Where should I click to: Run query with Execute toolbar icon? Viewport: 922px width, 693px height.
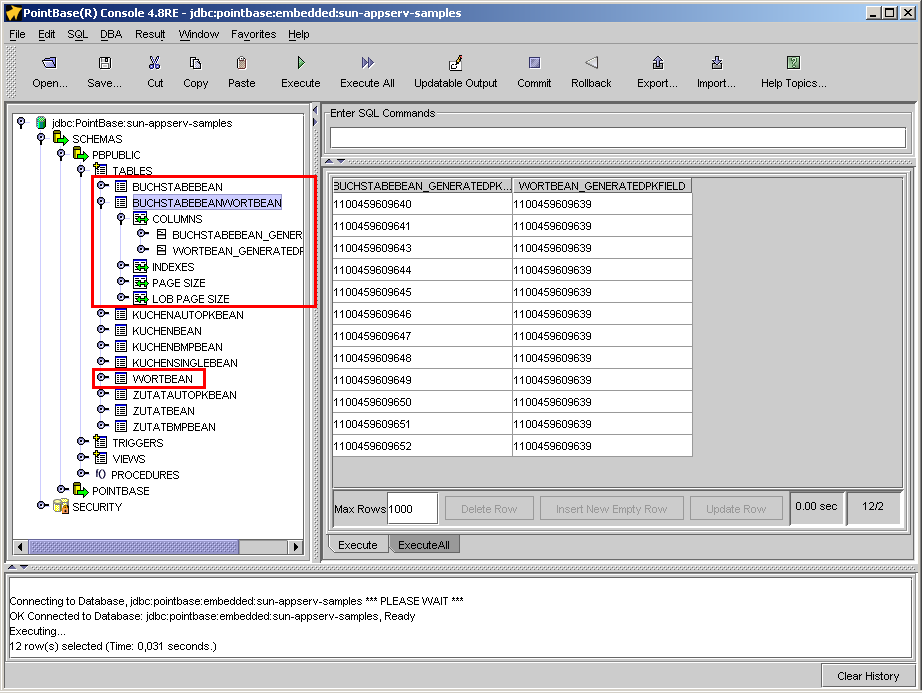tap(300, 63)
